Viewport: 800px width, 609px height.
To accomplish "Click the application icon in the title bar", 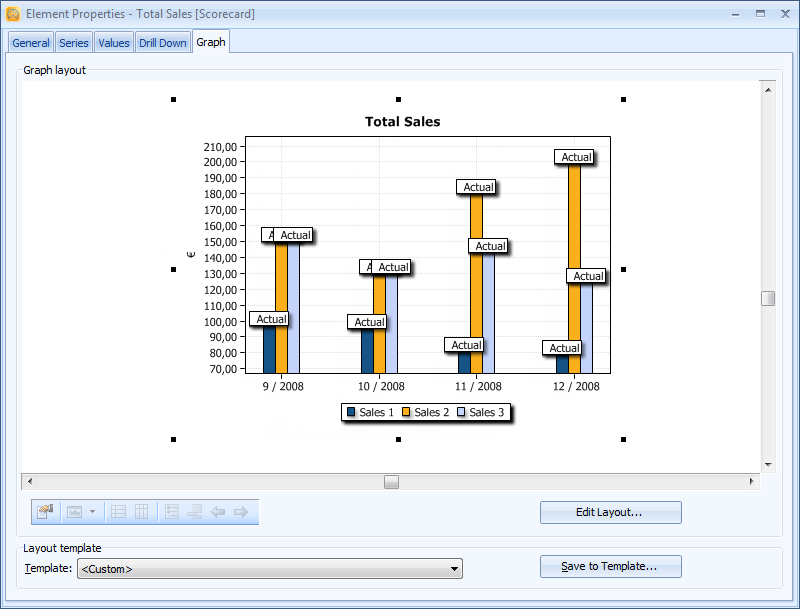I will coord(14,14).
